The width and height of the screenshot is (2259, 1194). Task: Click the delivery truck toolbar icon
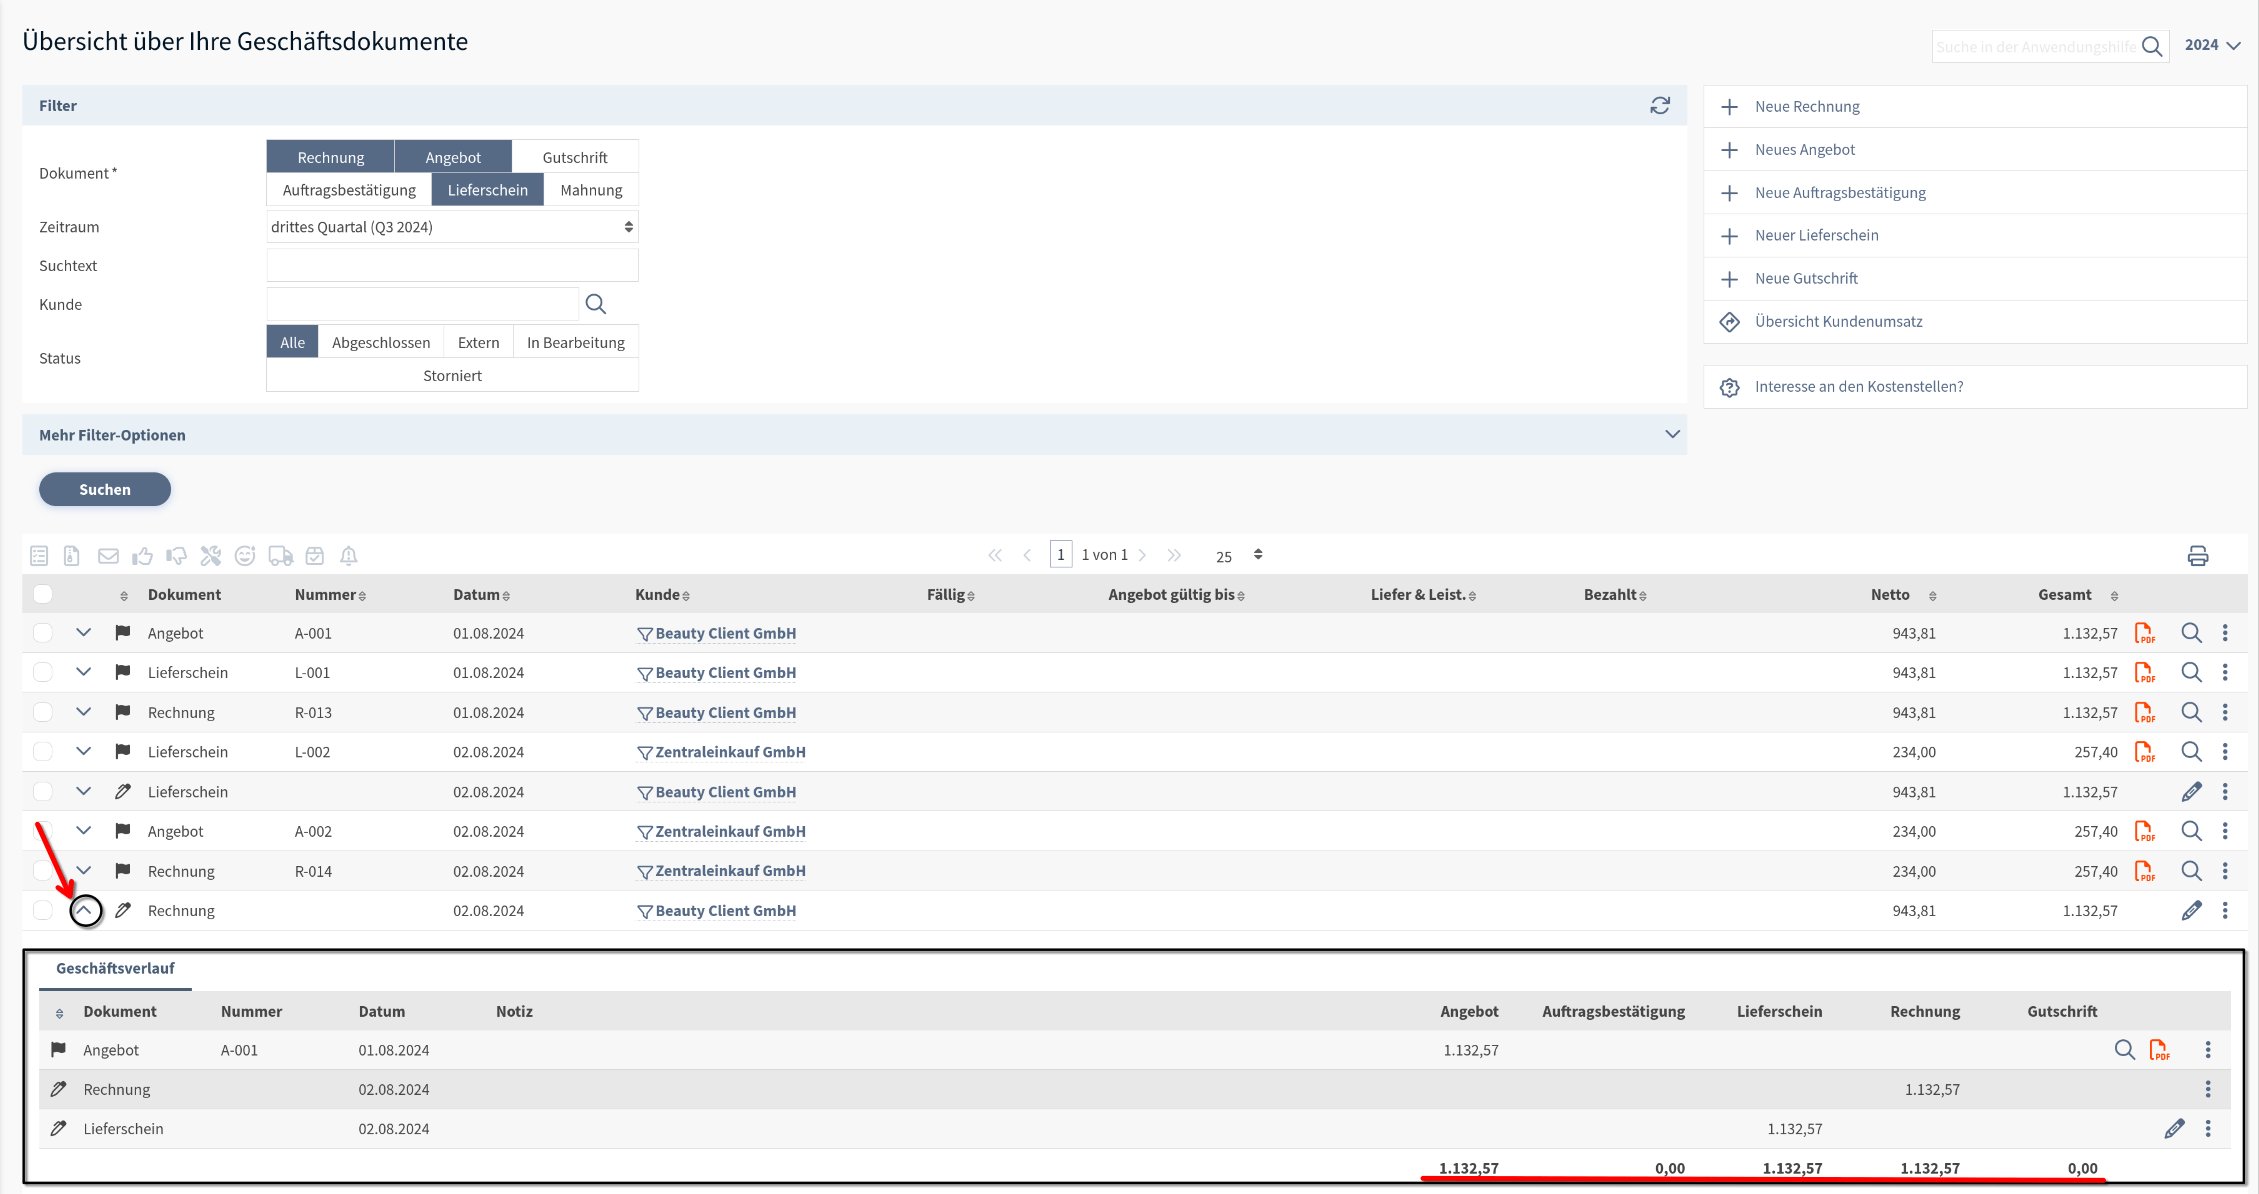tap(281, 556)
